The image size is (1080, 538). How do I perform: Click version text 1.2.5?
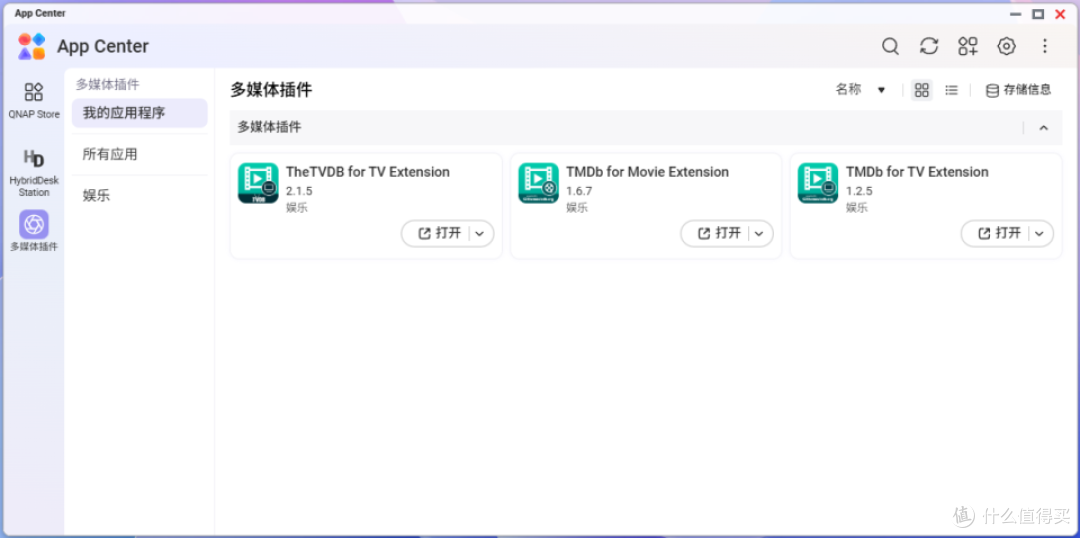859,192
